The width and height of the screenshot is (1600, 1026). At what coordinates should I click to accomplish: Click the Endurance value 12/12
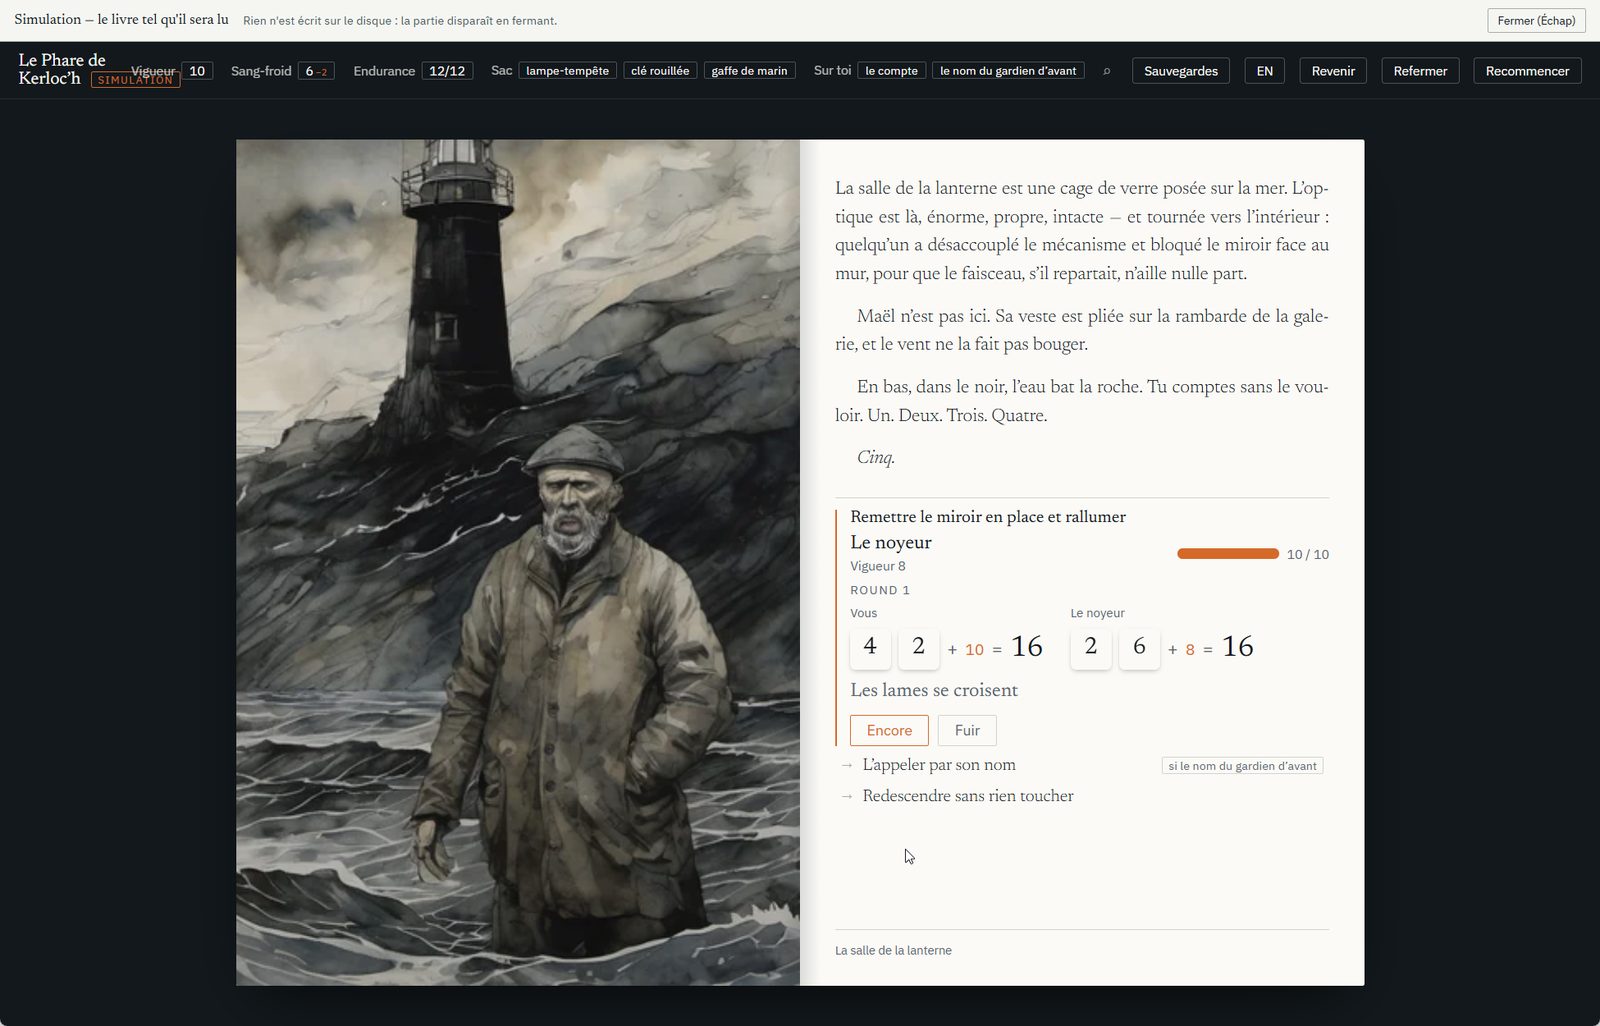click(447, 71)
